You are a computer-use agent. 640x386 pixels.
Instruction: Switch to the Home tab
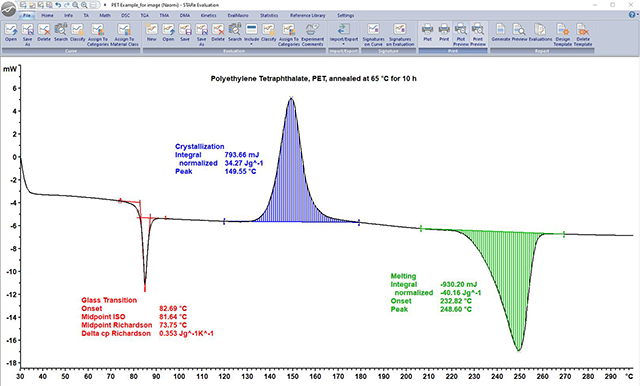(x=47, y=16)
